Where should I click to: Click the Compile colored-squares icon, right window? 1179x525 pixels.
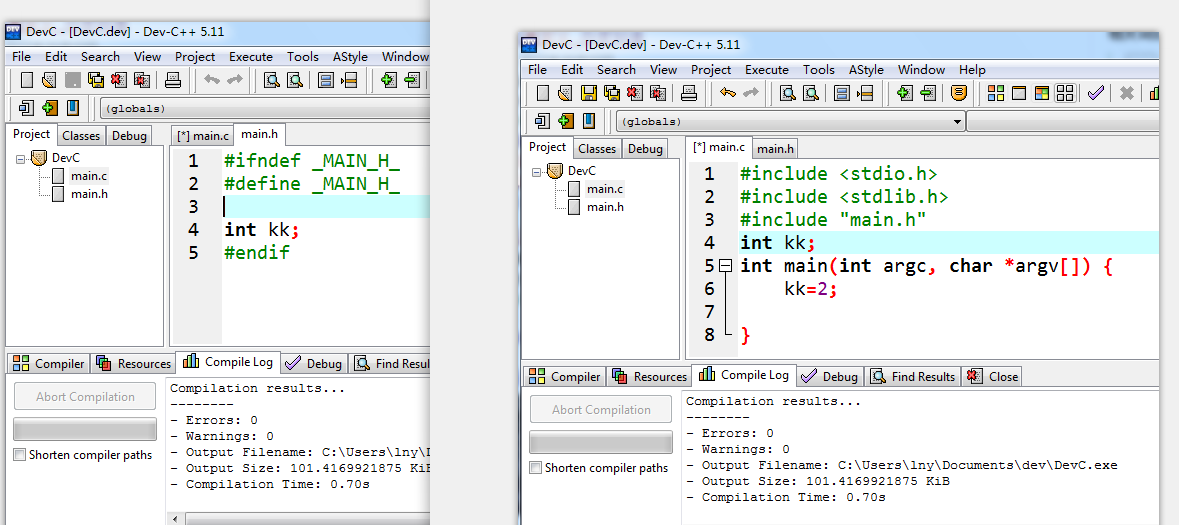(996, 93)
